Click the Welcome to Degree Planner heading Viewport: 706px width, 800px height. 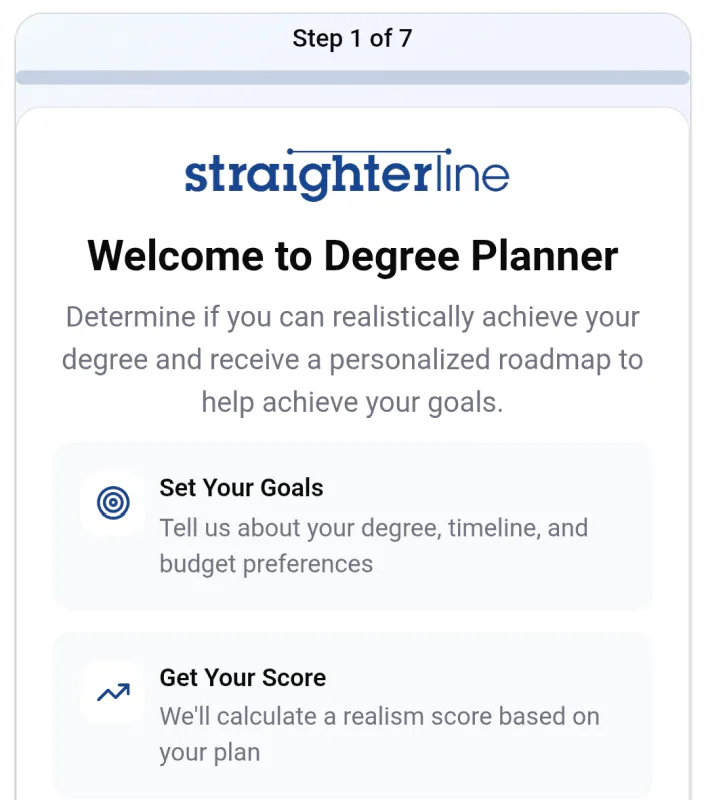(352, 256)
